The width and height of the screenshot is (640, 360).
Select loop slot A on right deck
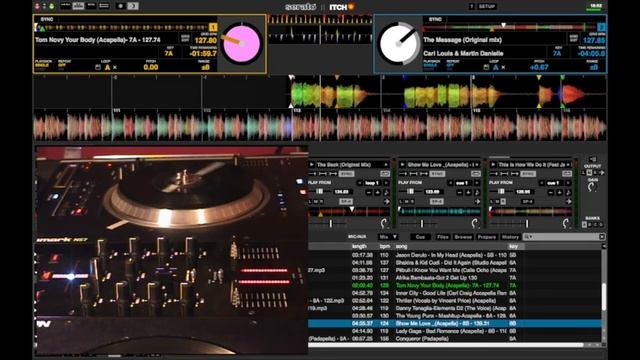(496, 67)
